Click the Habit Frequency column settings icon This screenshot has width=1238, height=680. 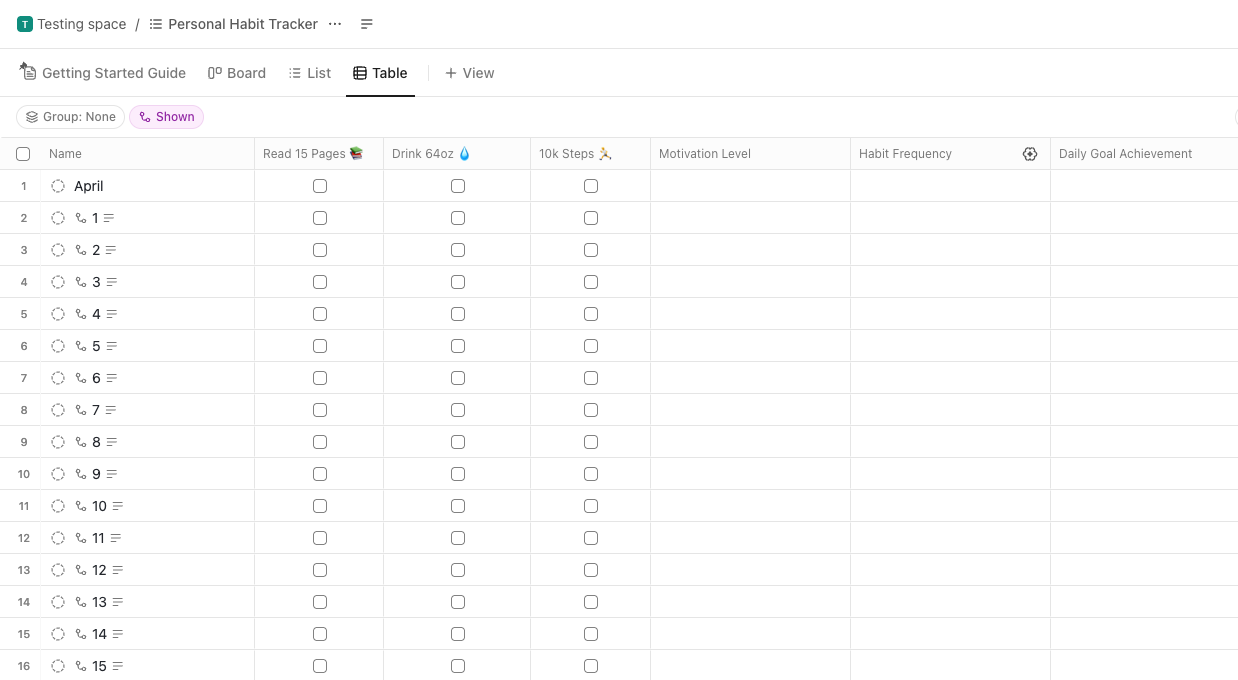[1030, 154]
